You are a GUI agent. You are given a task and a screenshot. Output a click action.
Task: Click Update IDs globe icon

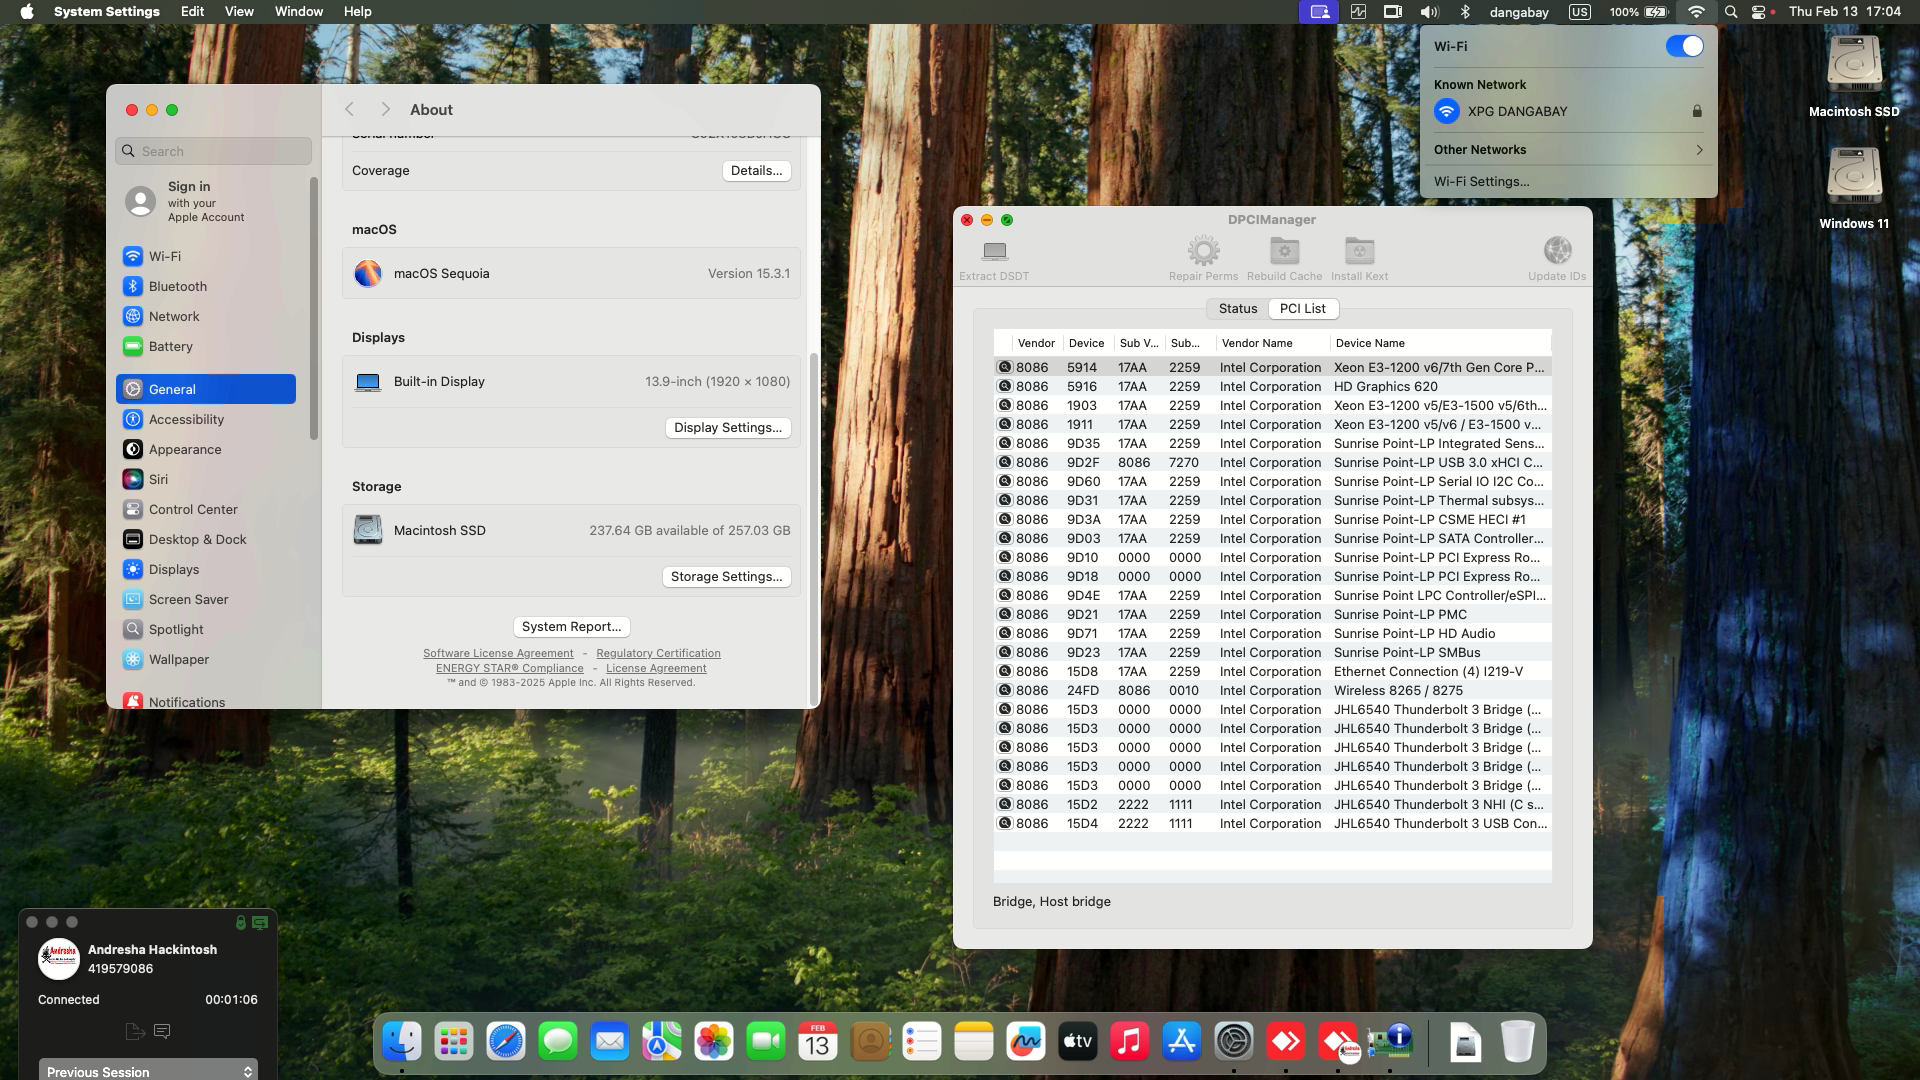tap(1557, 251)
